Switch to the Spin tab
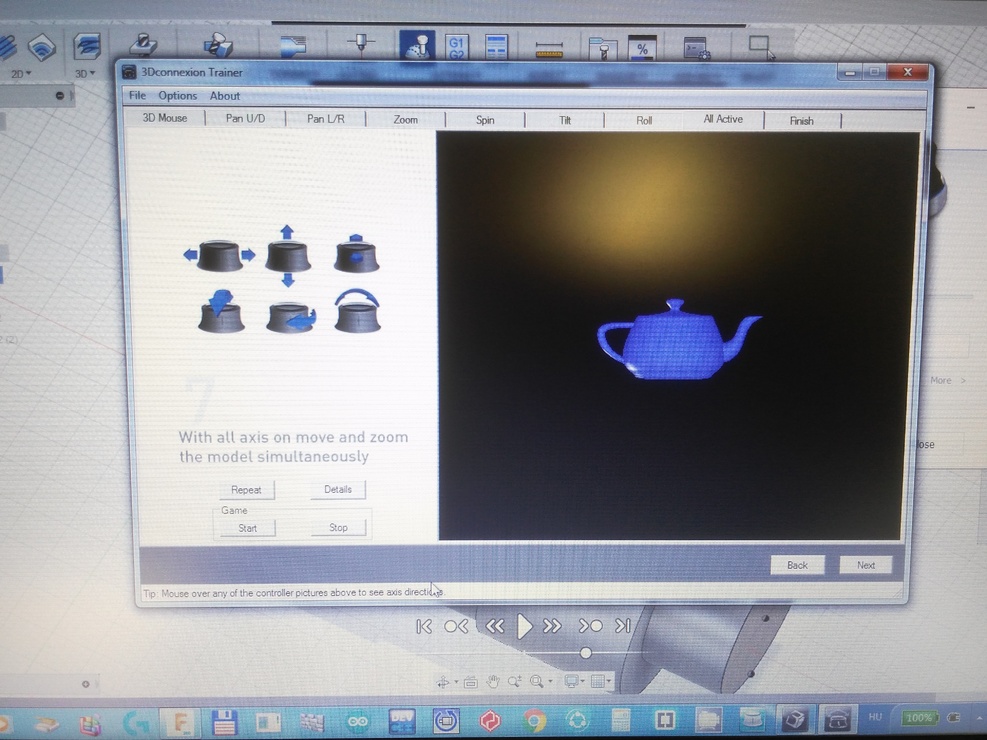Viewport: 987px width, 740px height. point(485,120)
